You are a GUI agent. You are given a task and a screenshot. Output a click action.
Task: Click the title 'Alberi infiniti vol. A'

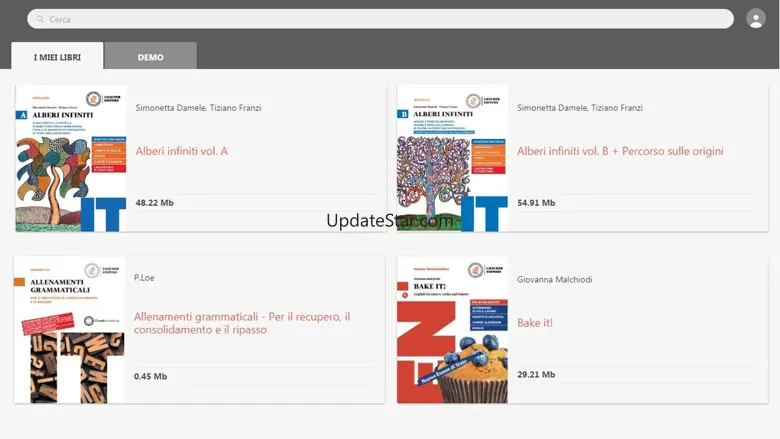[182, 151]
